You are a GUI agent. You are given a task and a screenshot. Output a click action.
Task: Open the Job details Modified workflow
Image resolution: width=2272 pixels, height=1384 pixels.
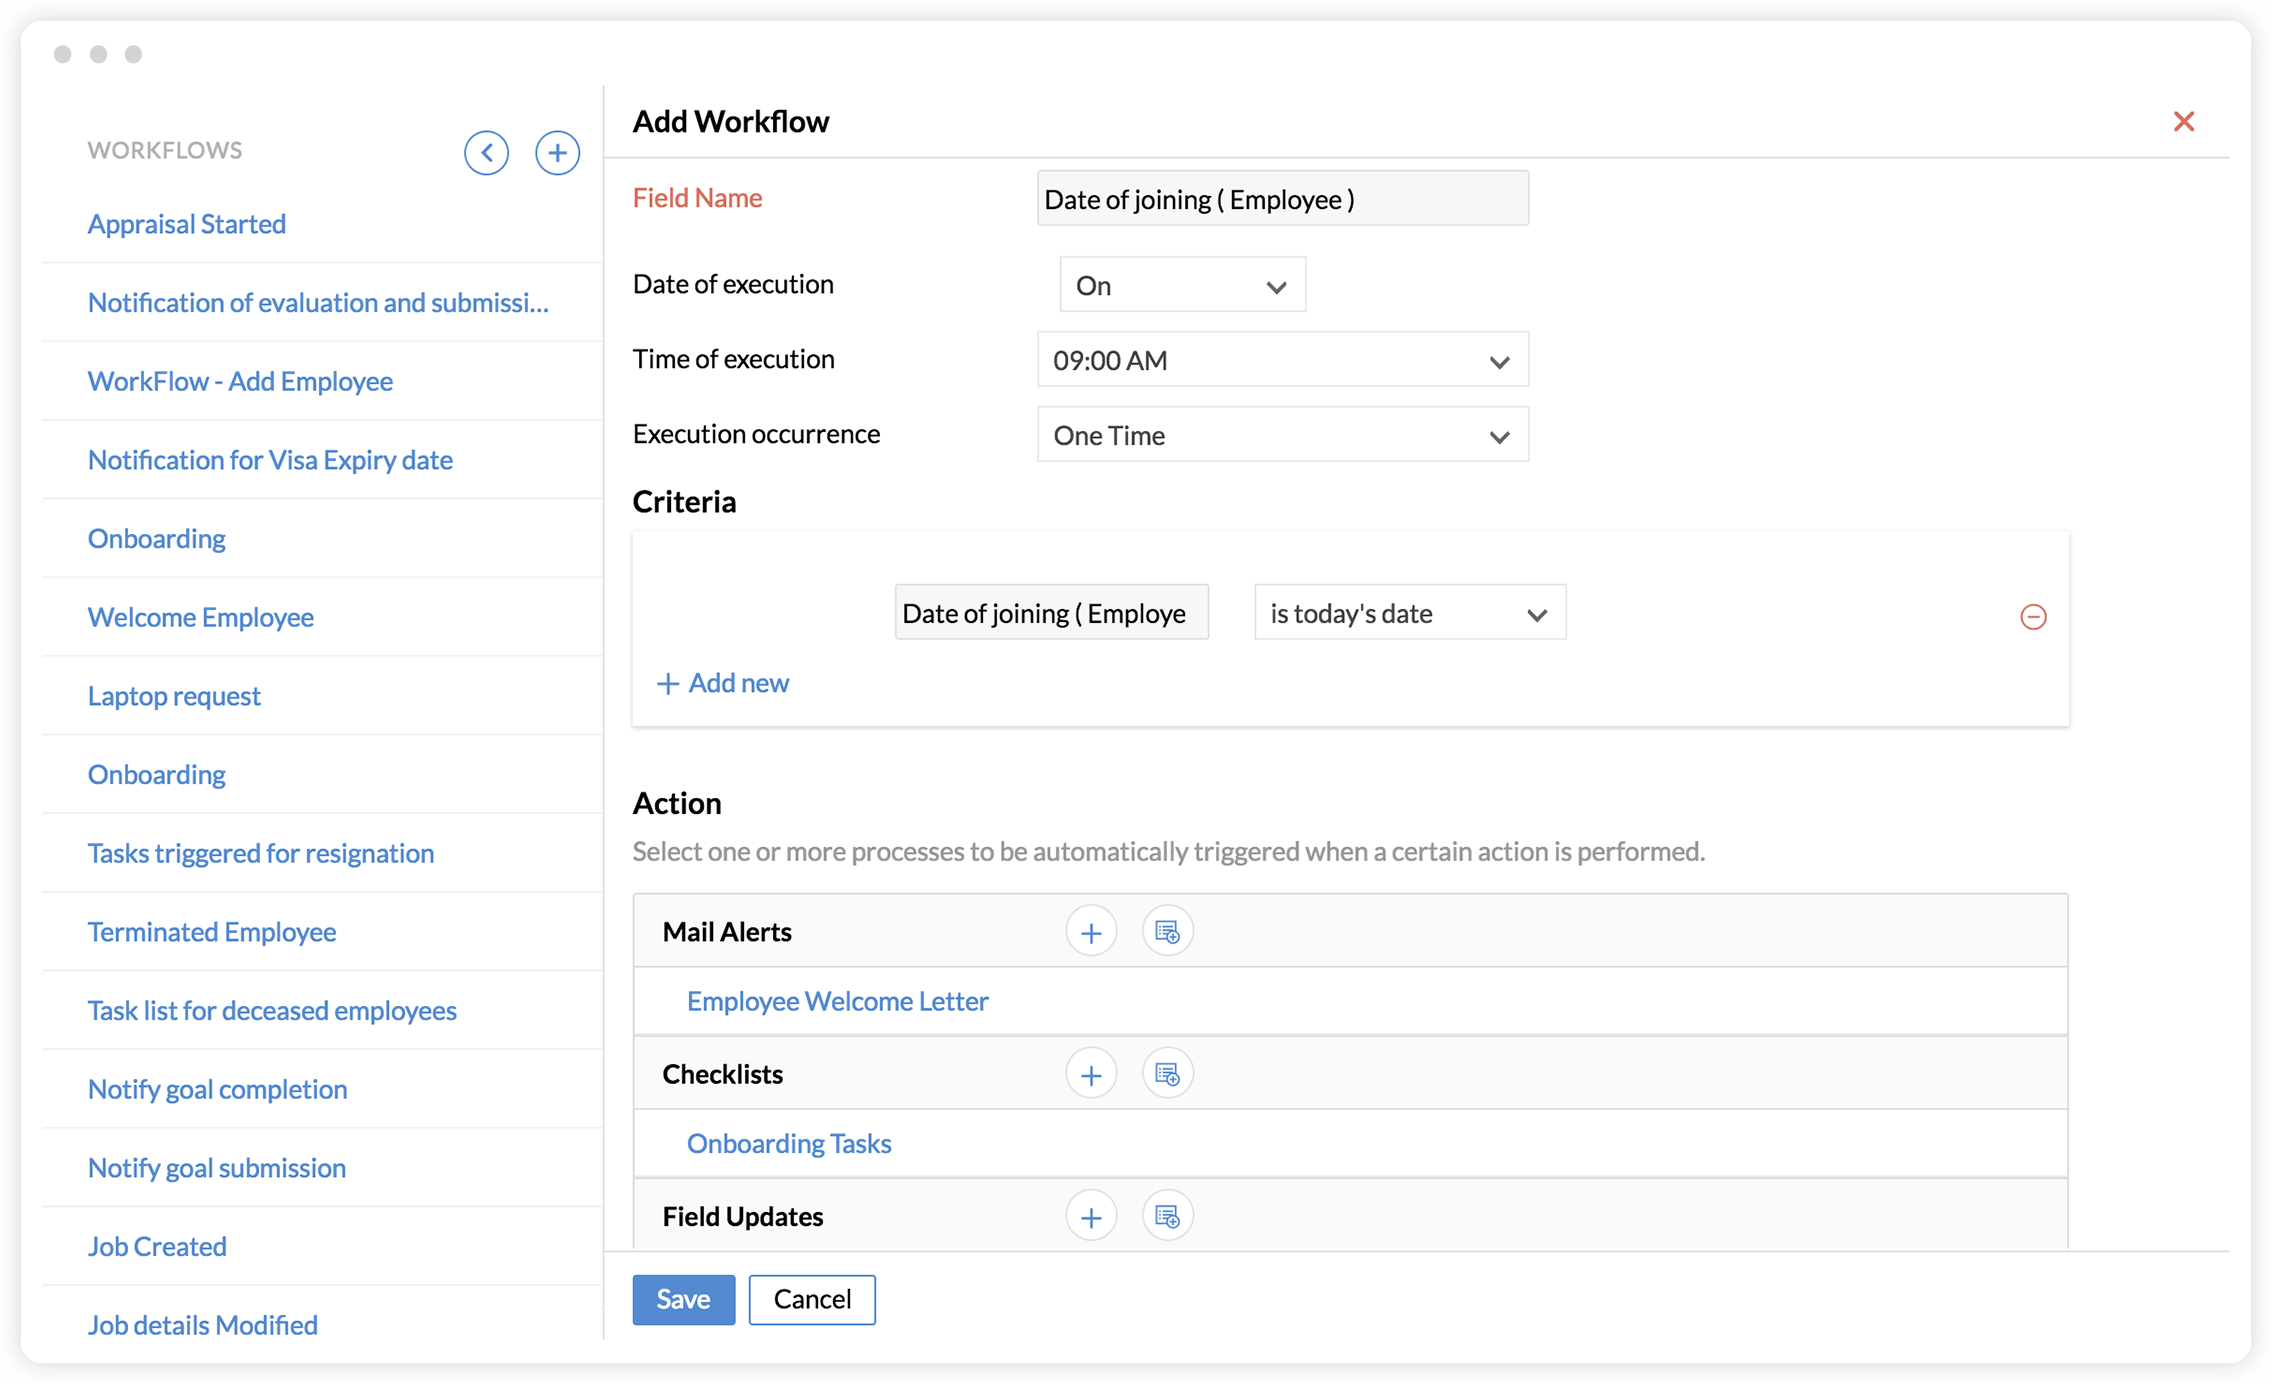point(203,1325)
